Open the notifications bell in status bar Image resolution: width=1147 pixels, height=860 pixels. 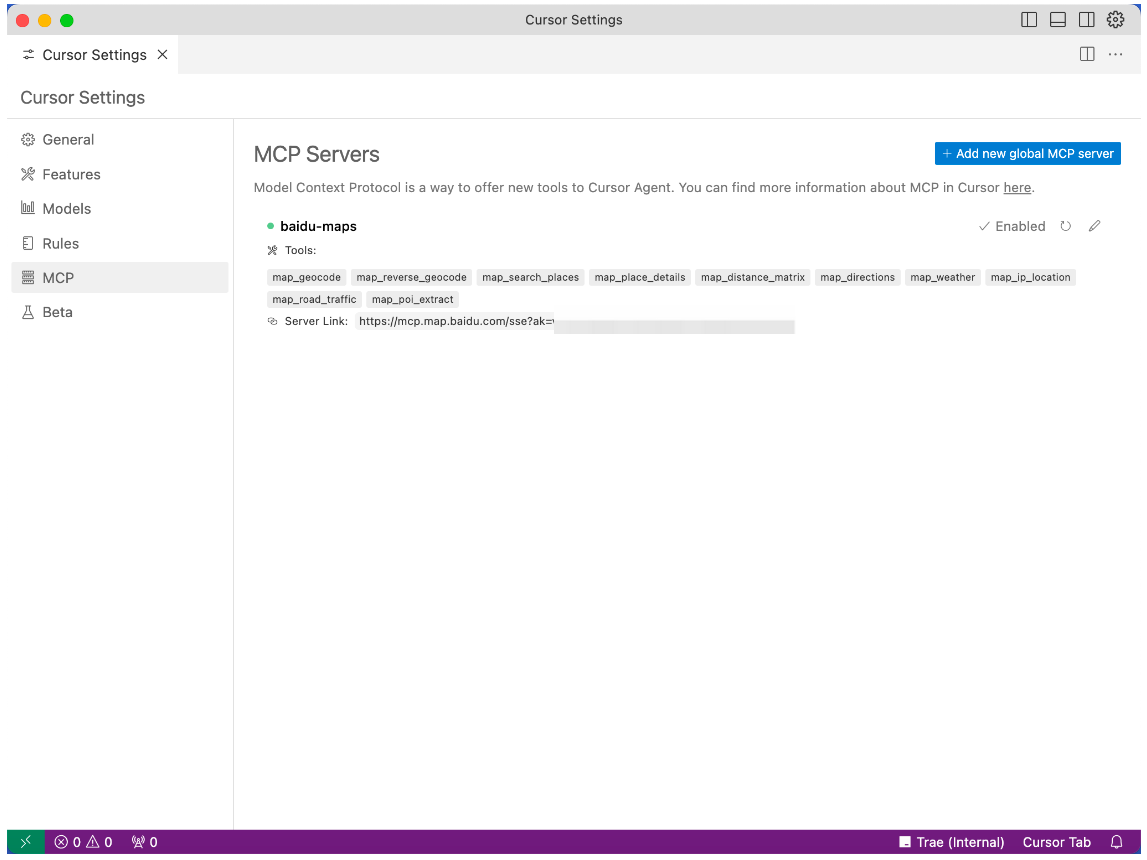[1117, 842]
